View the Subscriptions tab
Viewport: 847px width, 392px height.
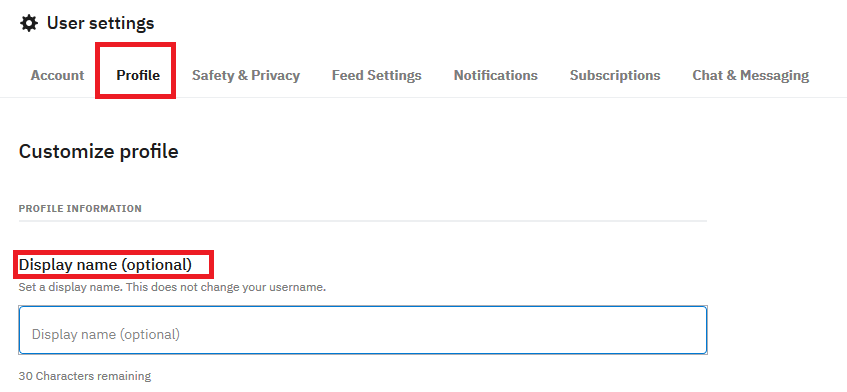click(615, 75)
